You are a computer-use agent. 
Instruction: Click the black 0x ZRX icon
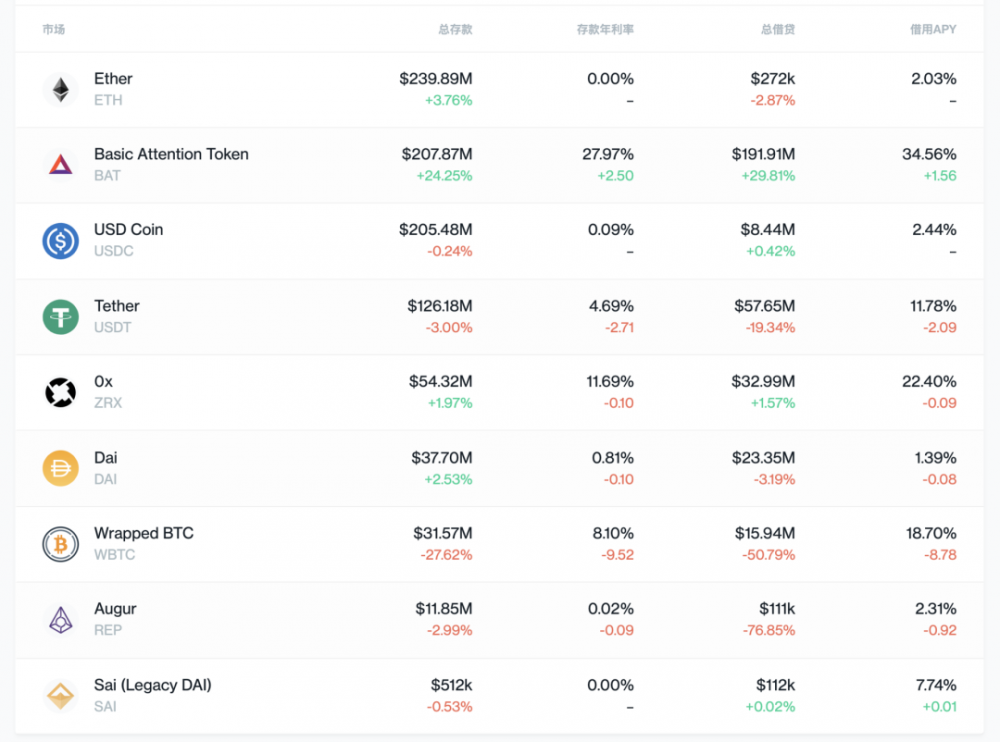[60, 392]
